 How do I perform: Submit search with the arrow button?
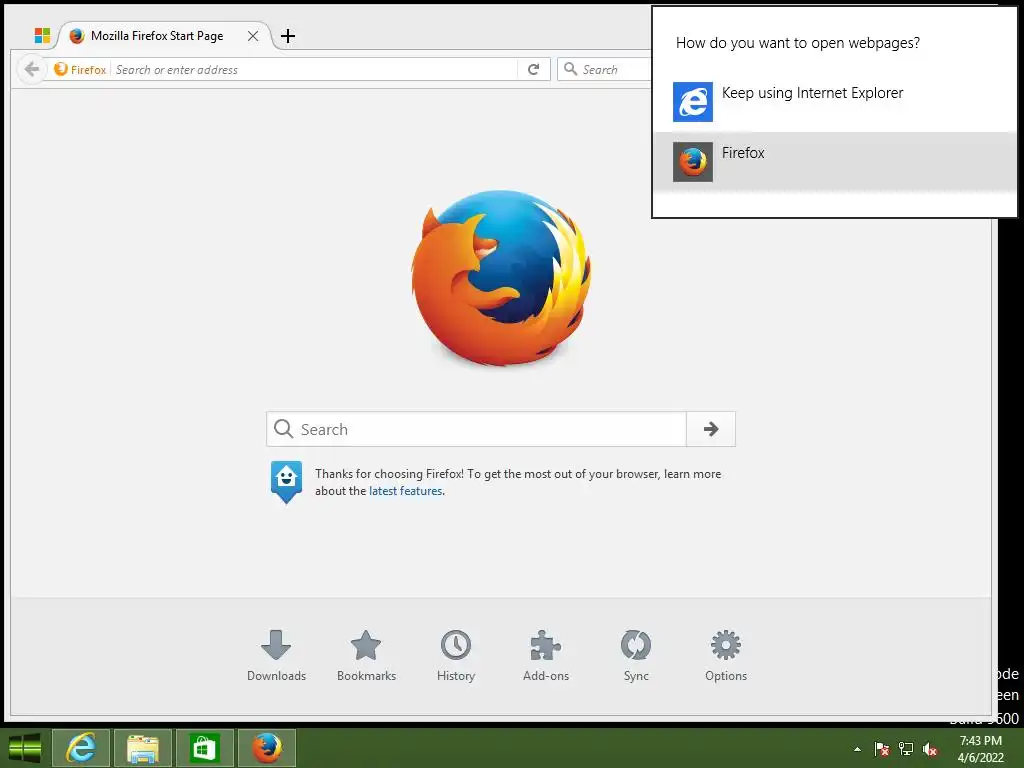coord(711,429)
